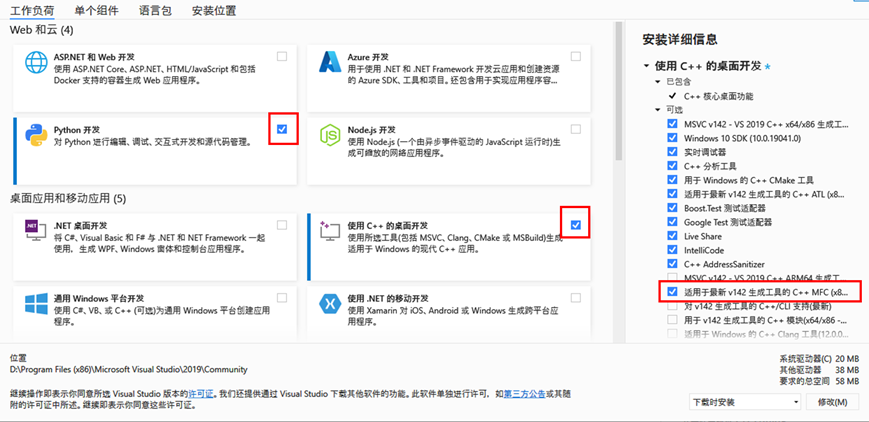The image size is (869, 422).
Task: Click the 安装详细信息 panel heading
Action: 680,39
